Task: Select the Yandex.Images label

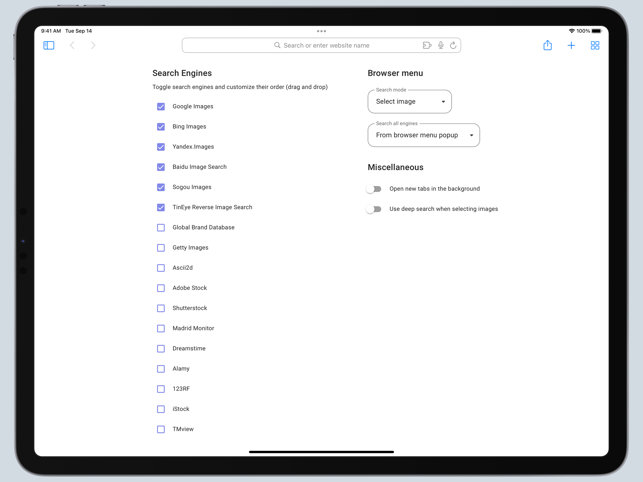Action: tap(193, 147)
